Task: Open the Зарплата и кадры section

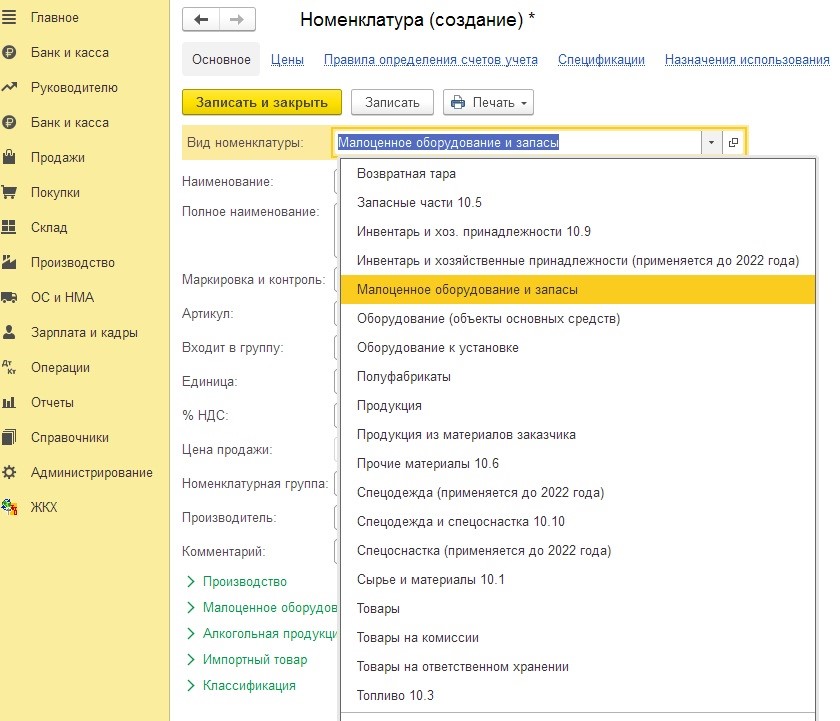Action: pyautogui.click(x=84, y=333)
